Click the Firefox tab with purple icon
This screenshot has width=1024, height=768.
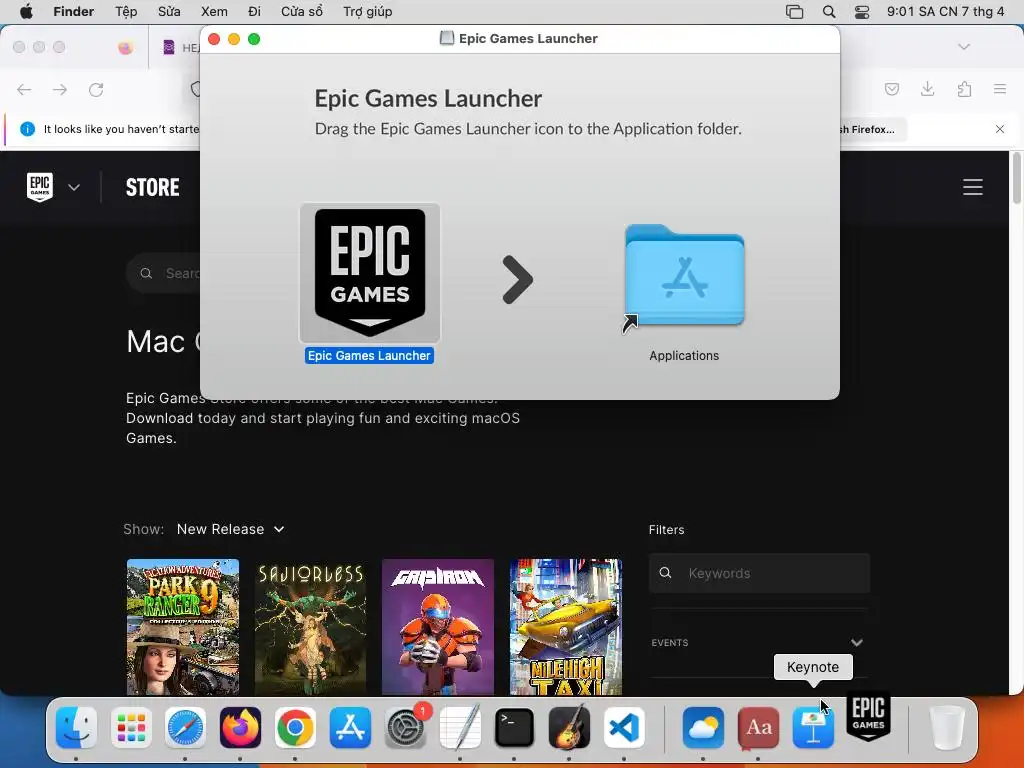(174, 47)
